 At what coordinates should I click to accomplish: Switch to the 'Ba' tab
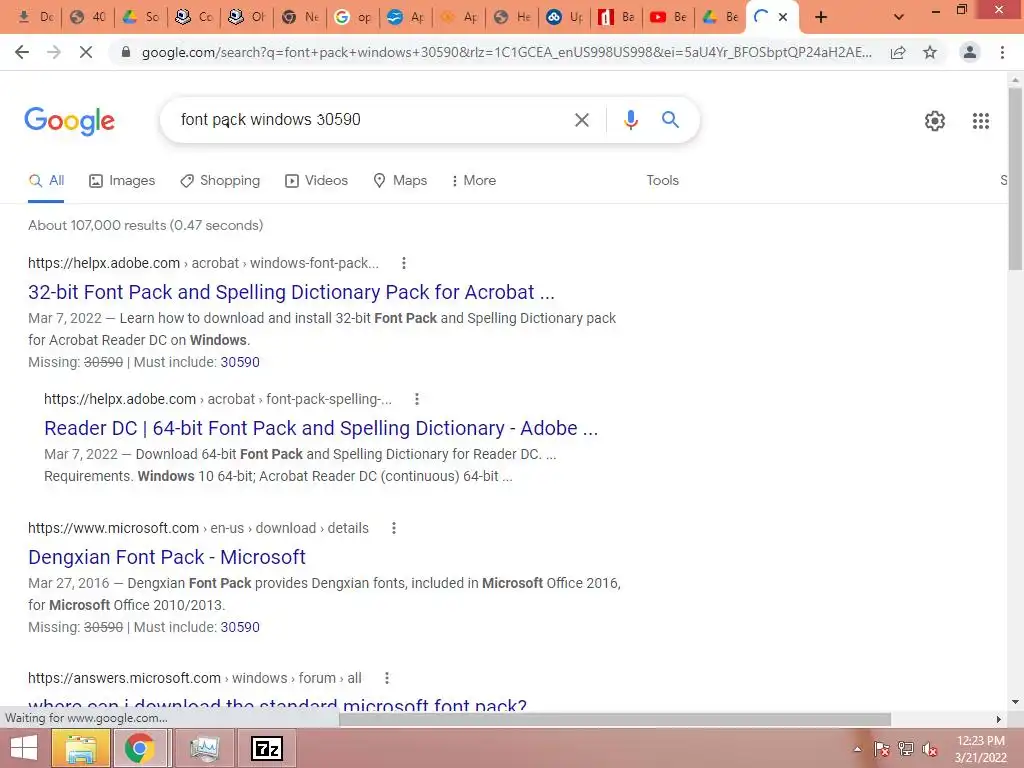coord(616,17)
